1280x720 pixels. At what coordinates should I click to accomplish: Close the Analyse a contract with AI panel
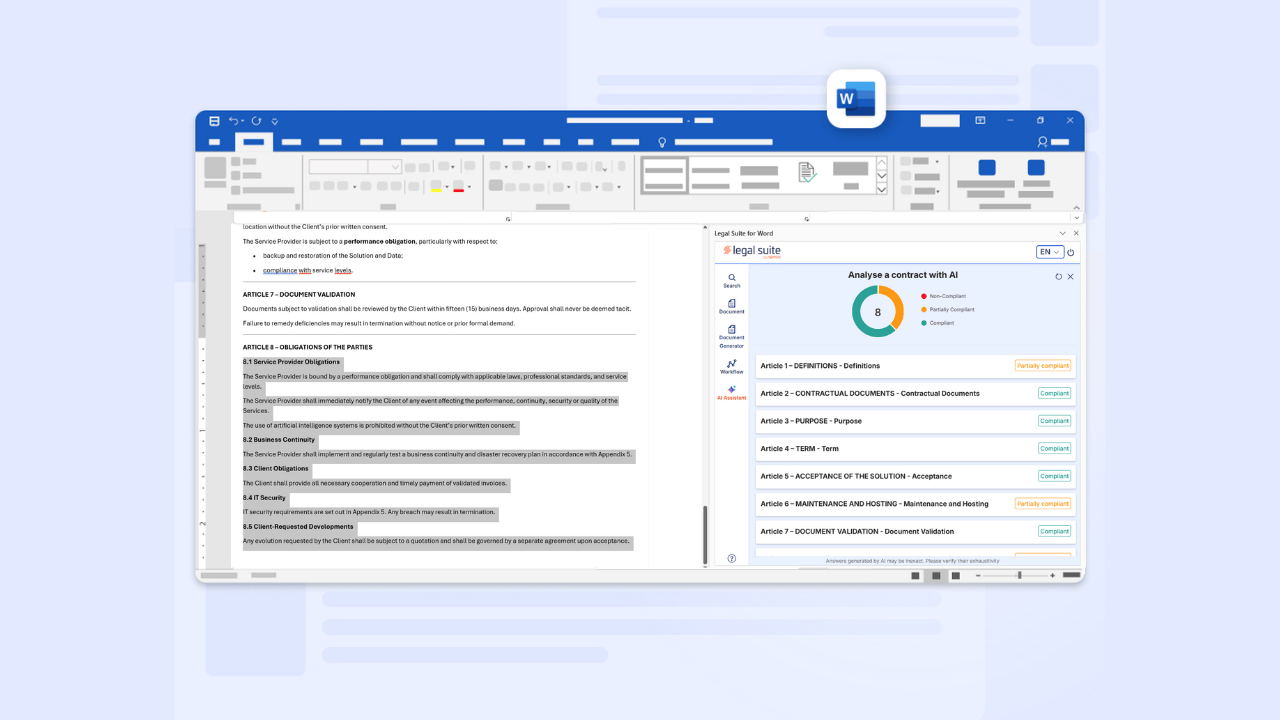[x=1071, y=276]
